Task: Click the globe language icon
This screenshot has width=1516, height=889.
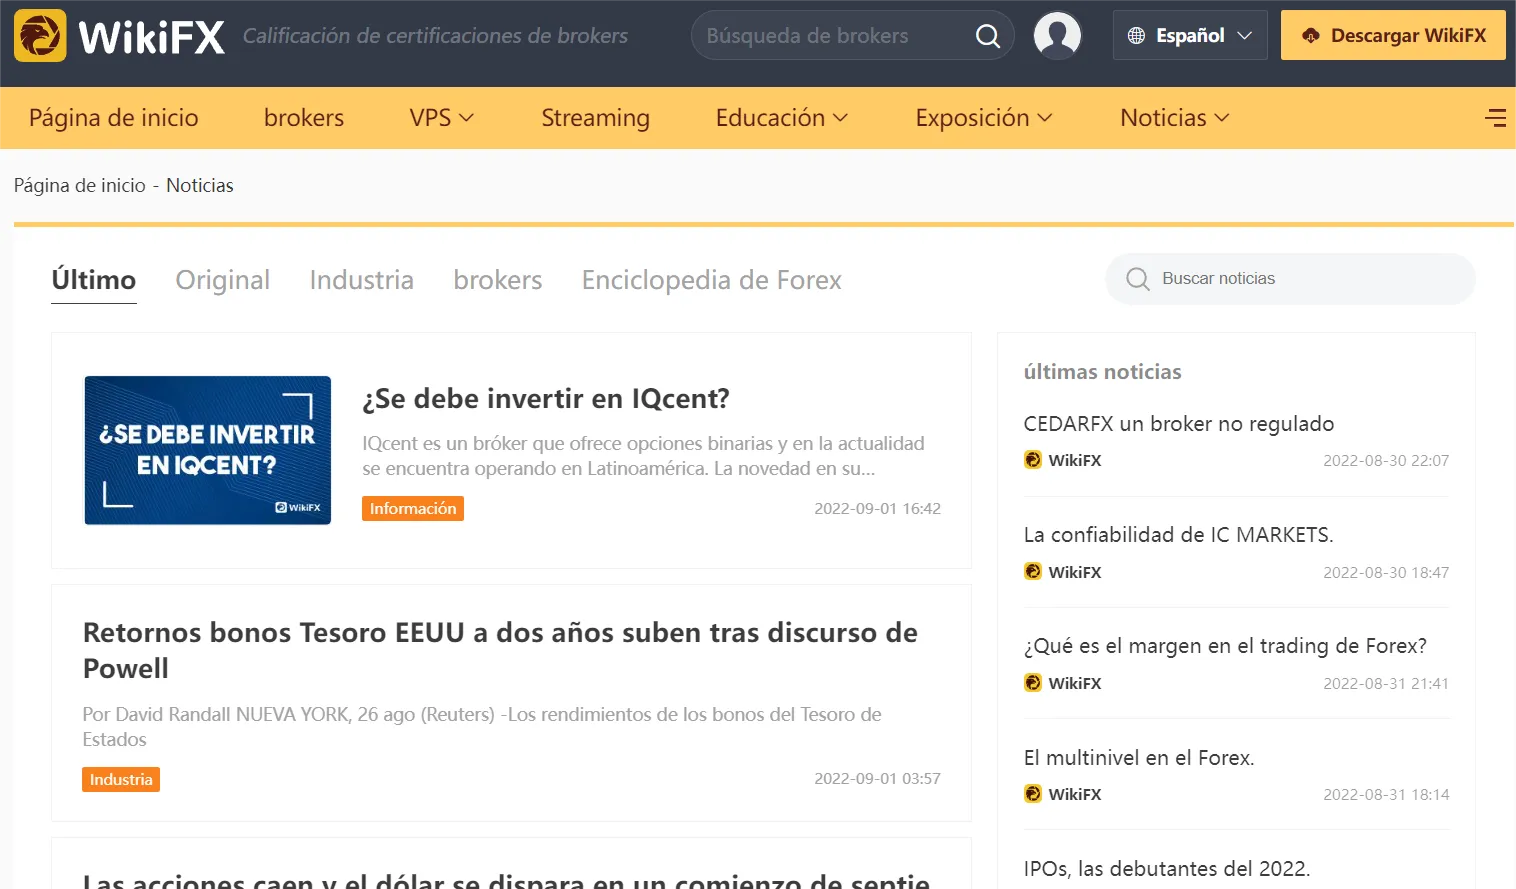Action: tap(1136, 36)
